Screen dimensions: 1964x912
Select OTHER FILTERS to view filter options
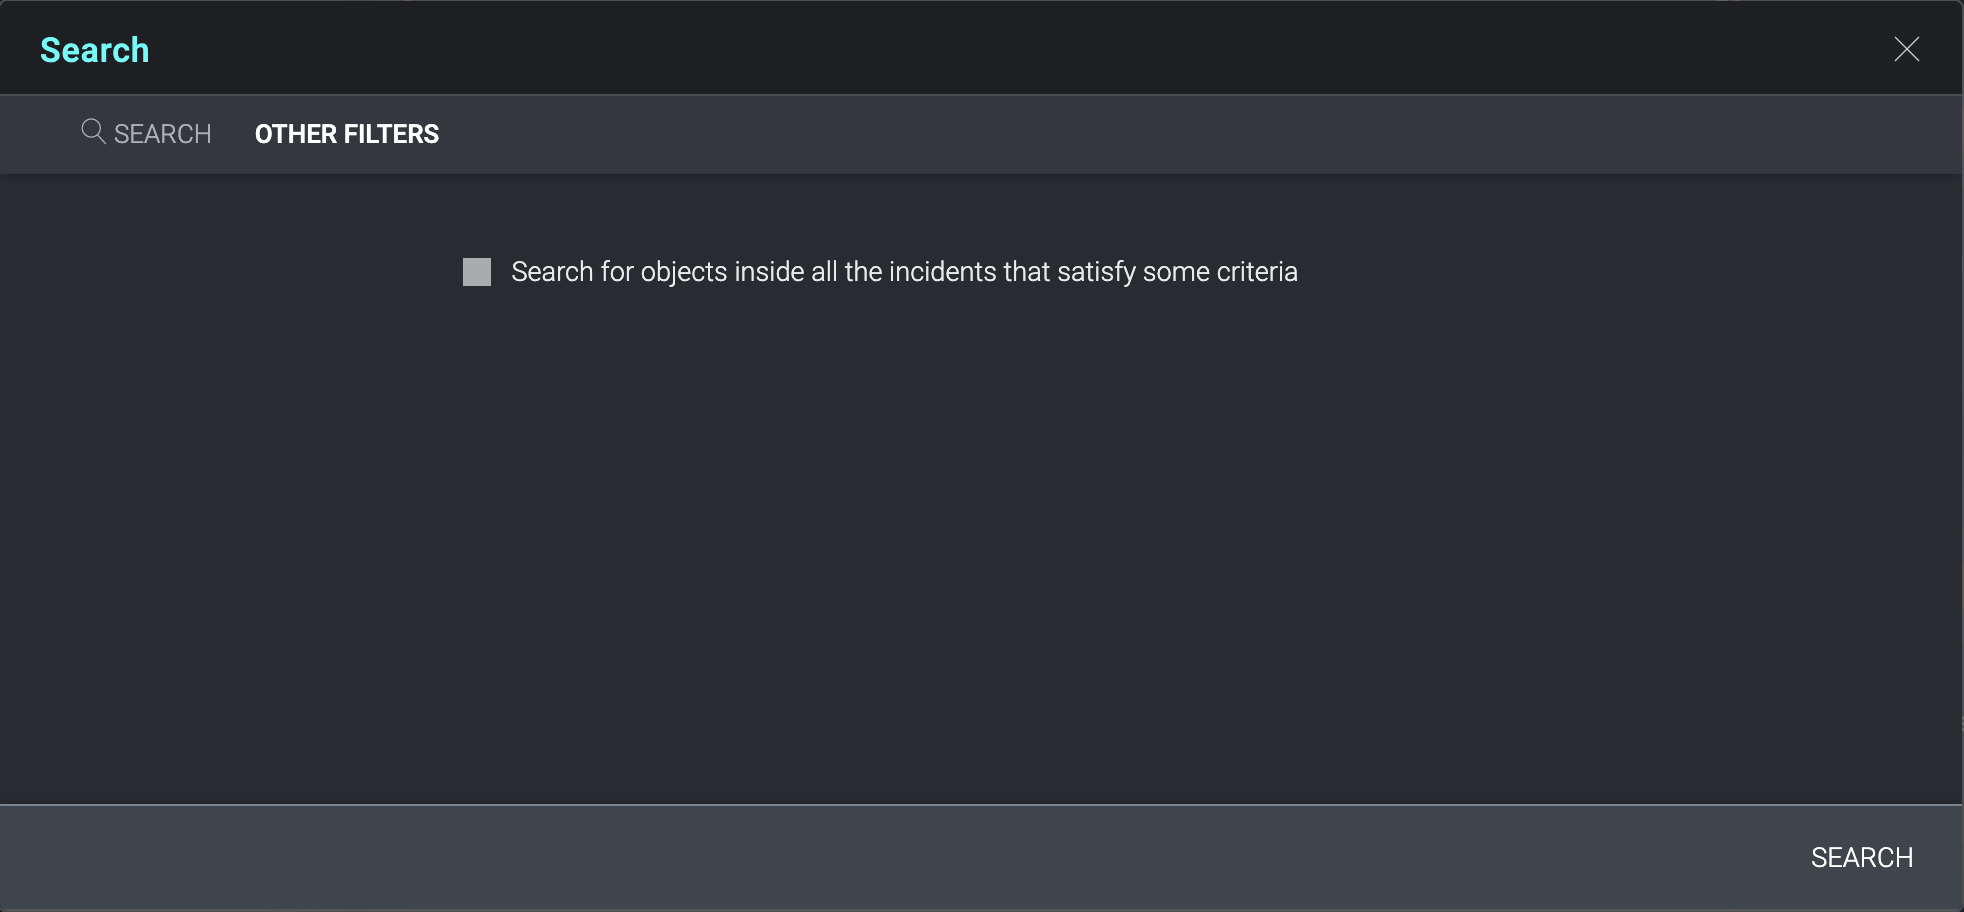pos(347,133)
